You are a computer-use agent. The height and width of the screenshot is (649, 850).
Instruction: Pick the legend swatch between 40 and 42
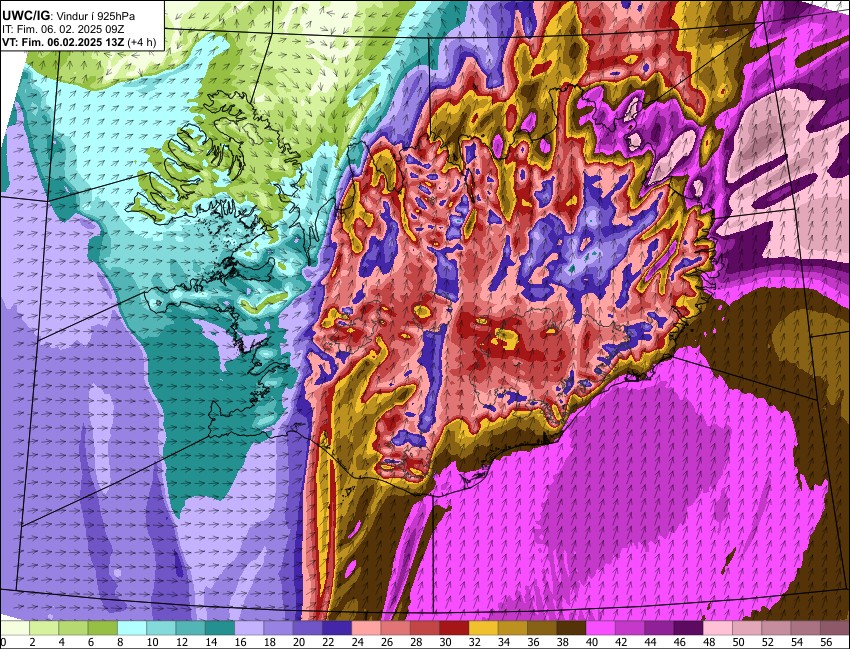click(601, 628)
